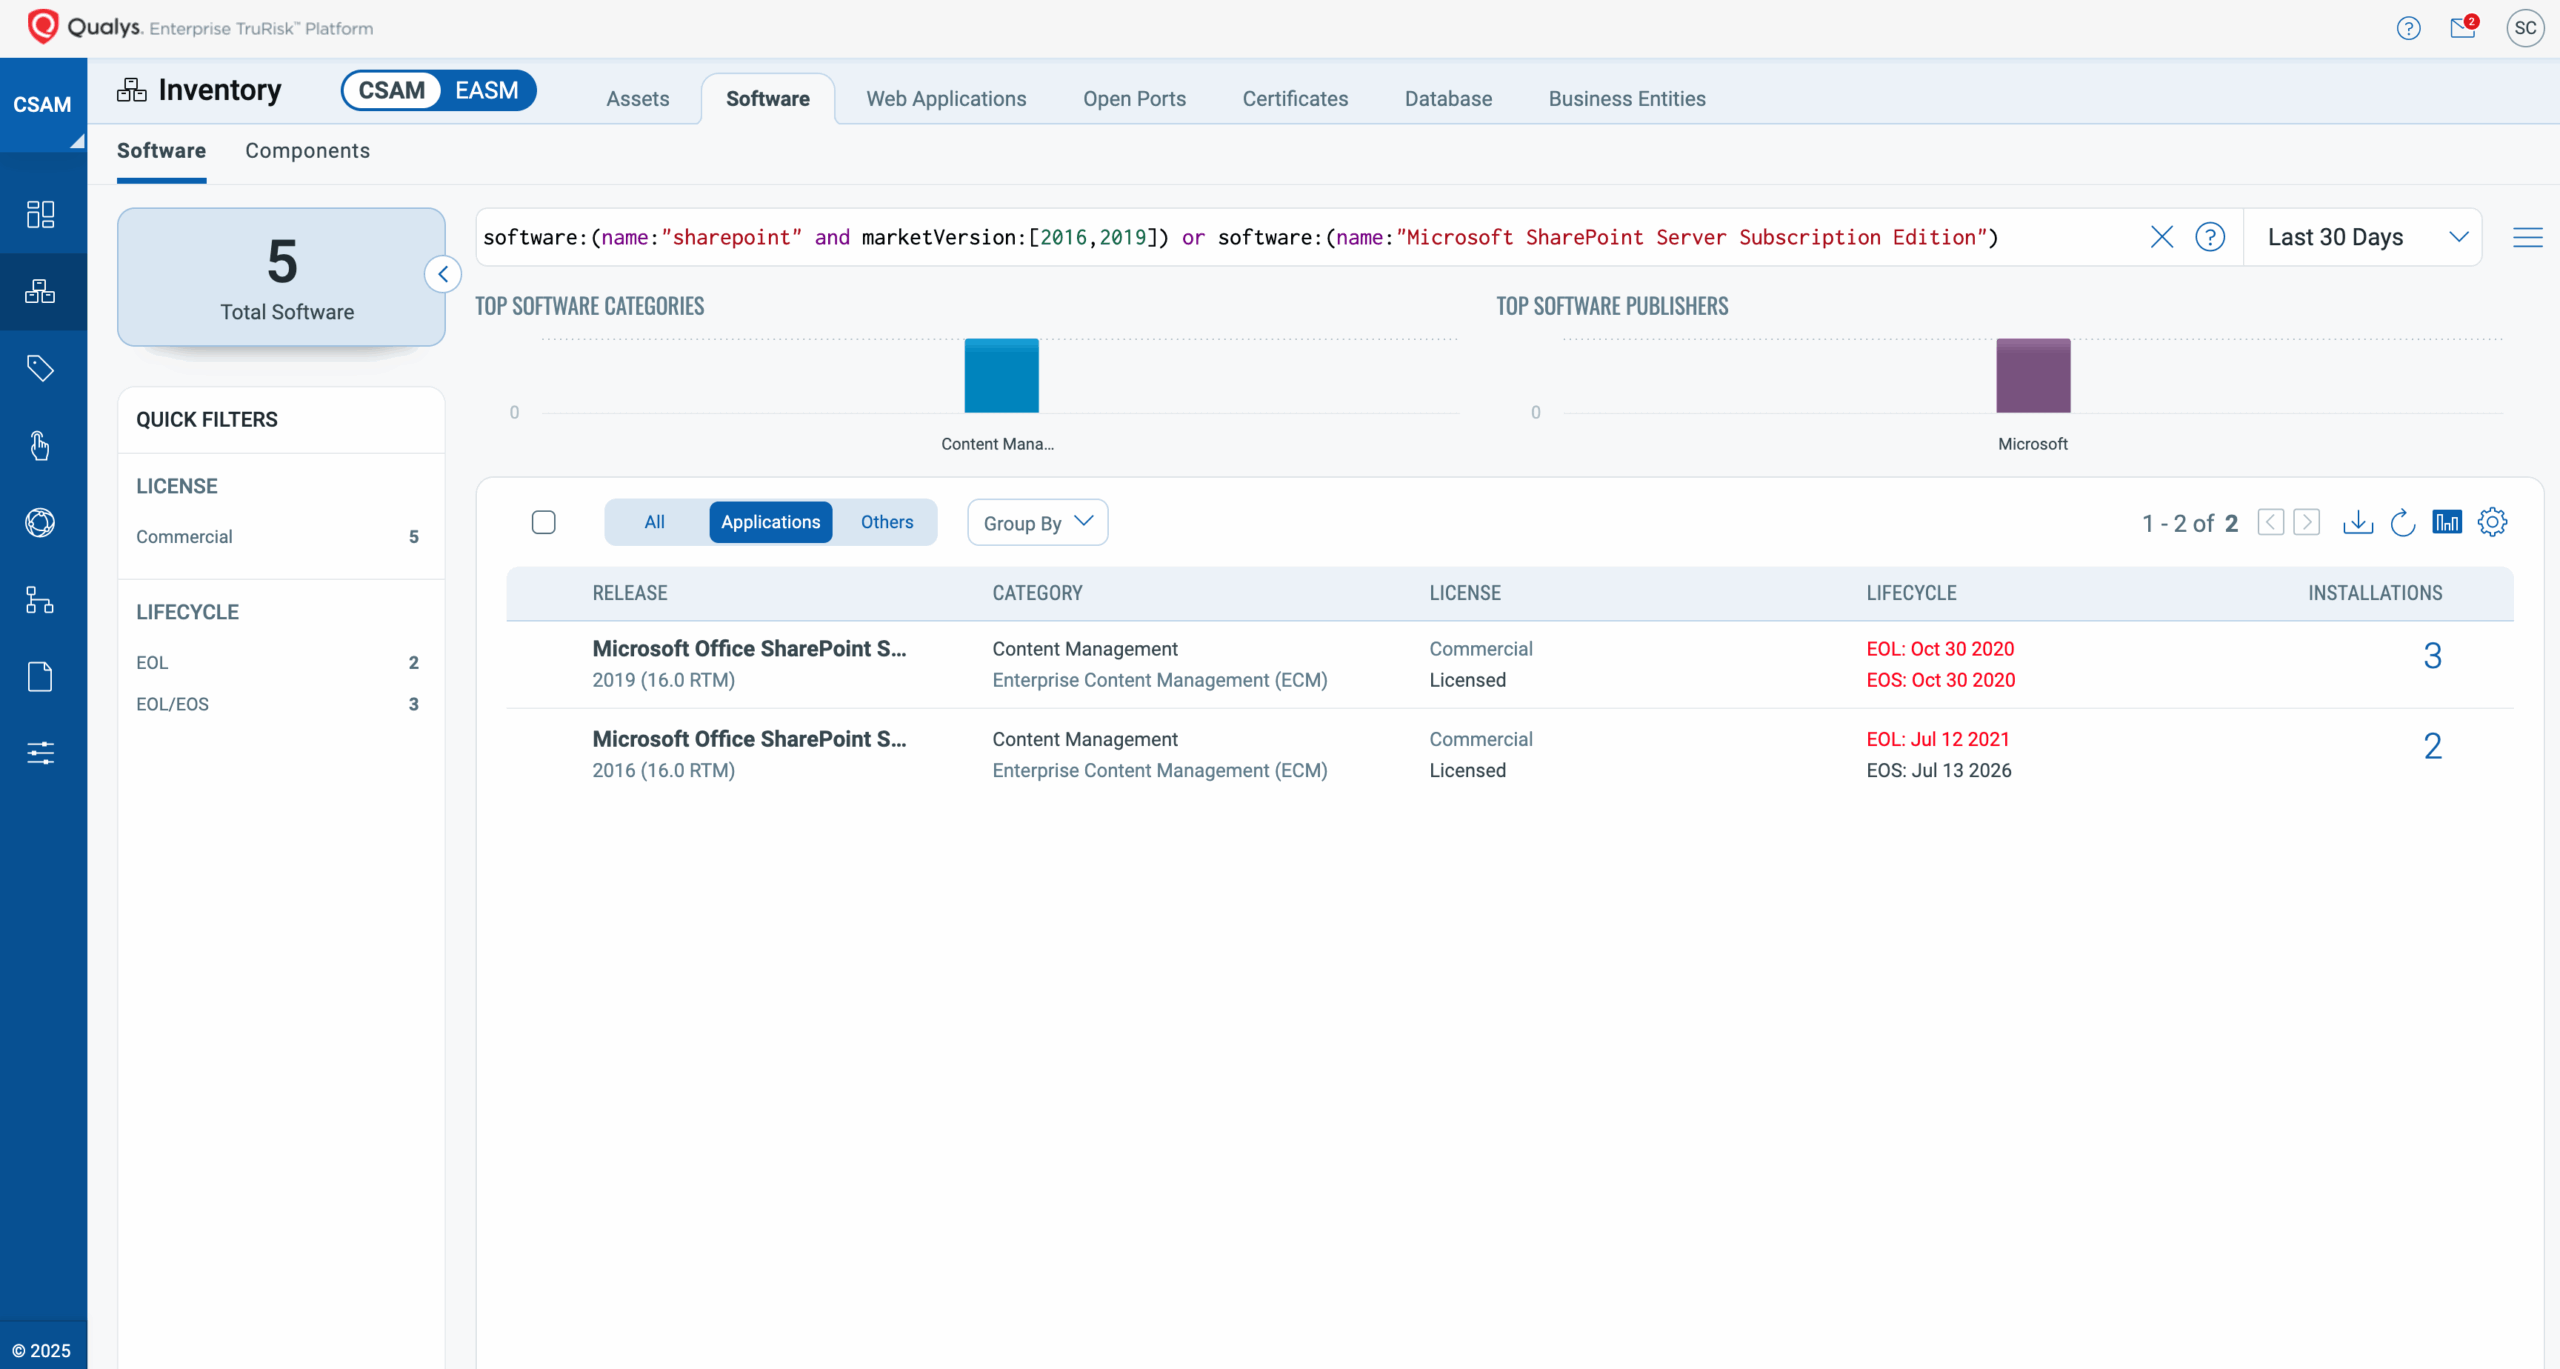Image resolution: width=2560 pixels, height=1369 pixels.
Task: Open the Certificates tab
Action: coord(1295,98)
